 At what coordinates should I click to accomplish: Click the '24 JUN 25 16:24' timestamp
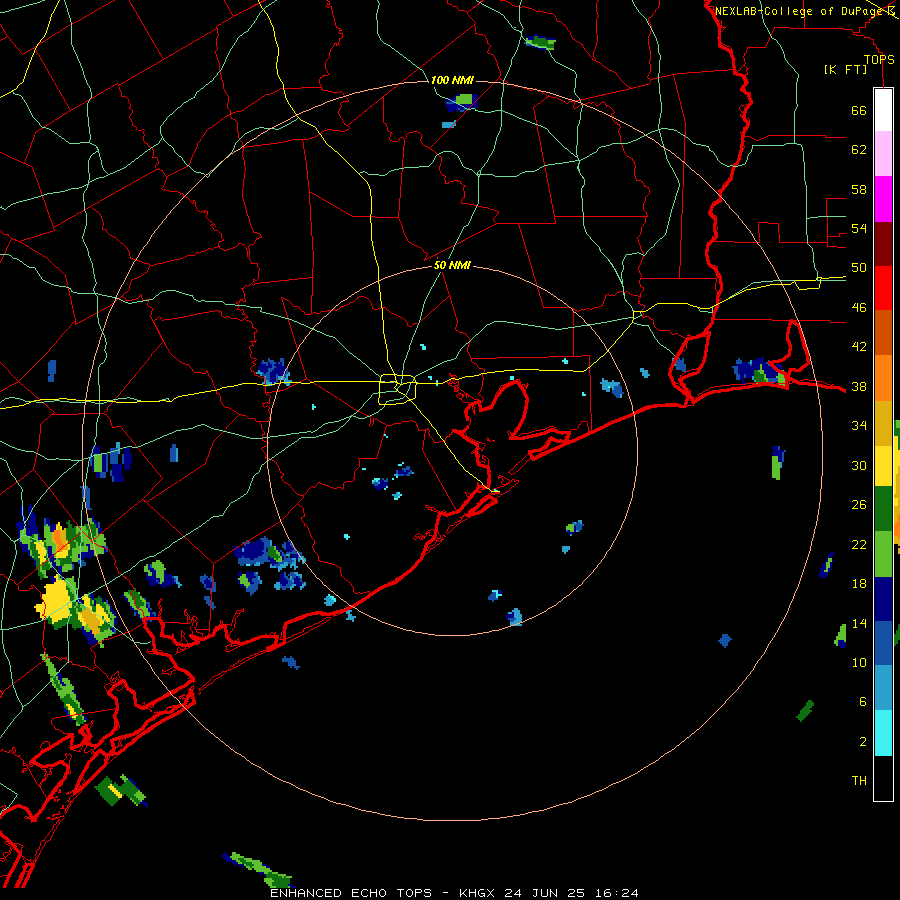click(x=571, y=893)
